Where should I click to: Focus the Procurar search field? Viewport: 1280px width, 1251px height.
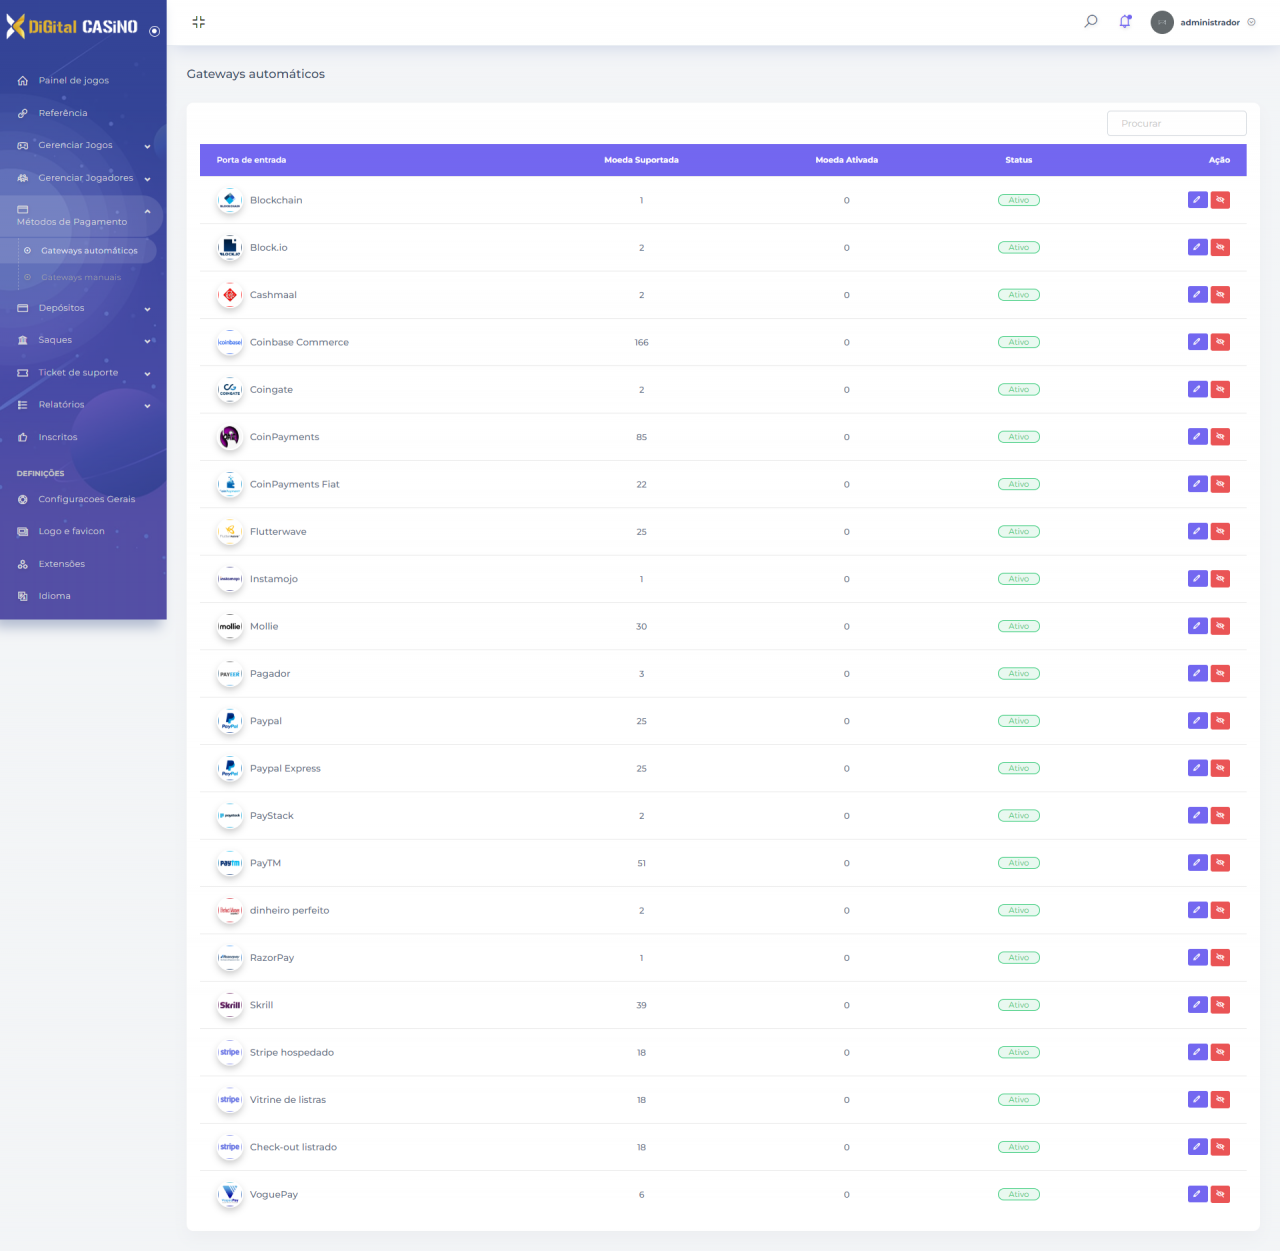tap(1176, 123)
